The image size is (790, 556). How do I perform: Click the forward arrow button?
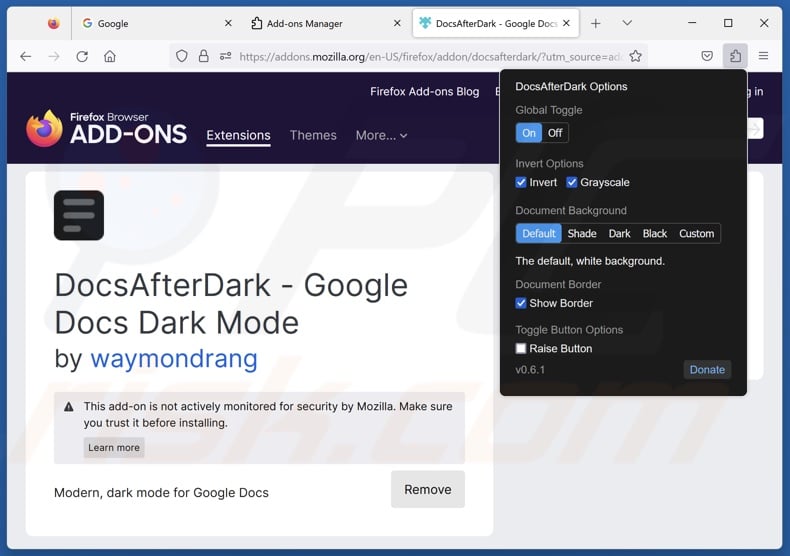coord(54,56)
